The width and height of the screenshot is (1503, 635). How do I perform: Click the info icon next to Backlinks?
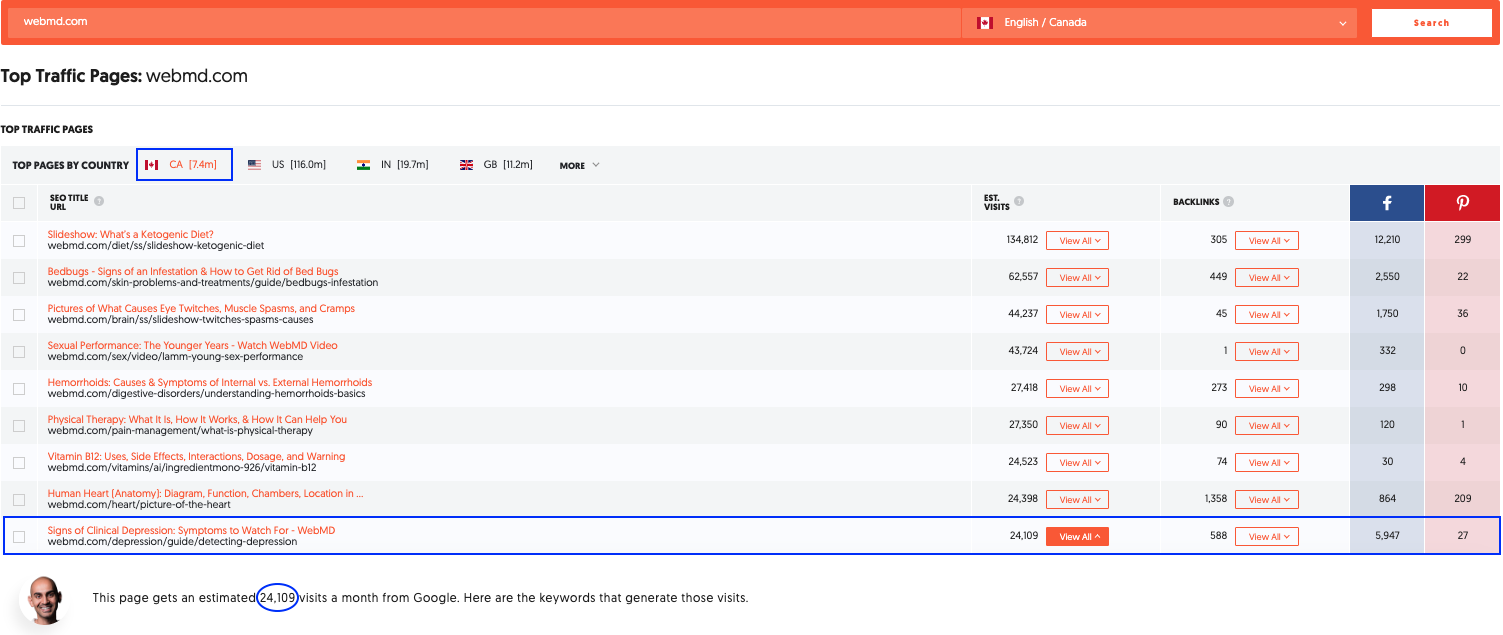click(1228, 201)
